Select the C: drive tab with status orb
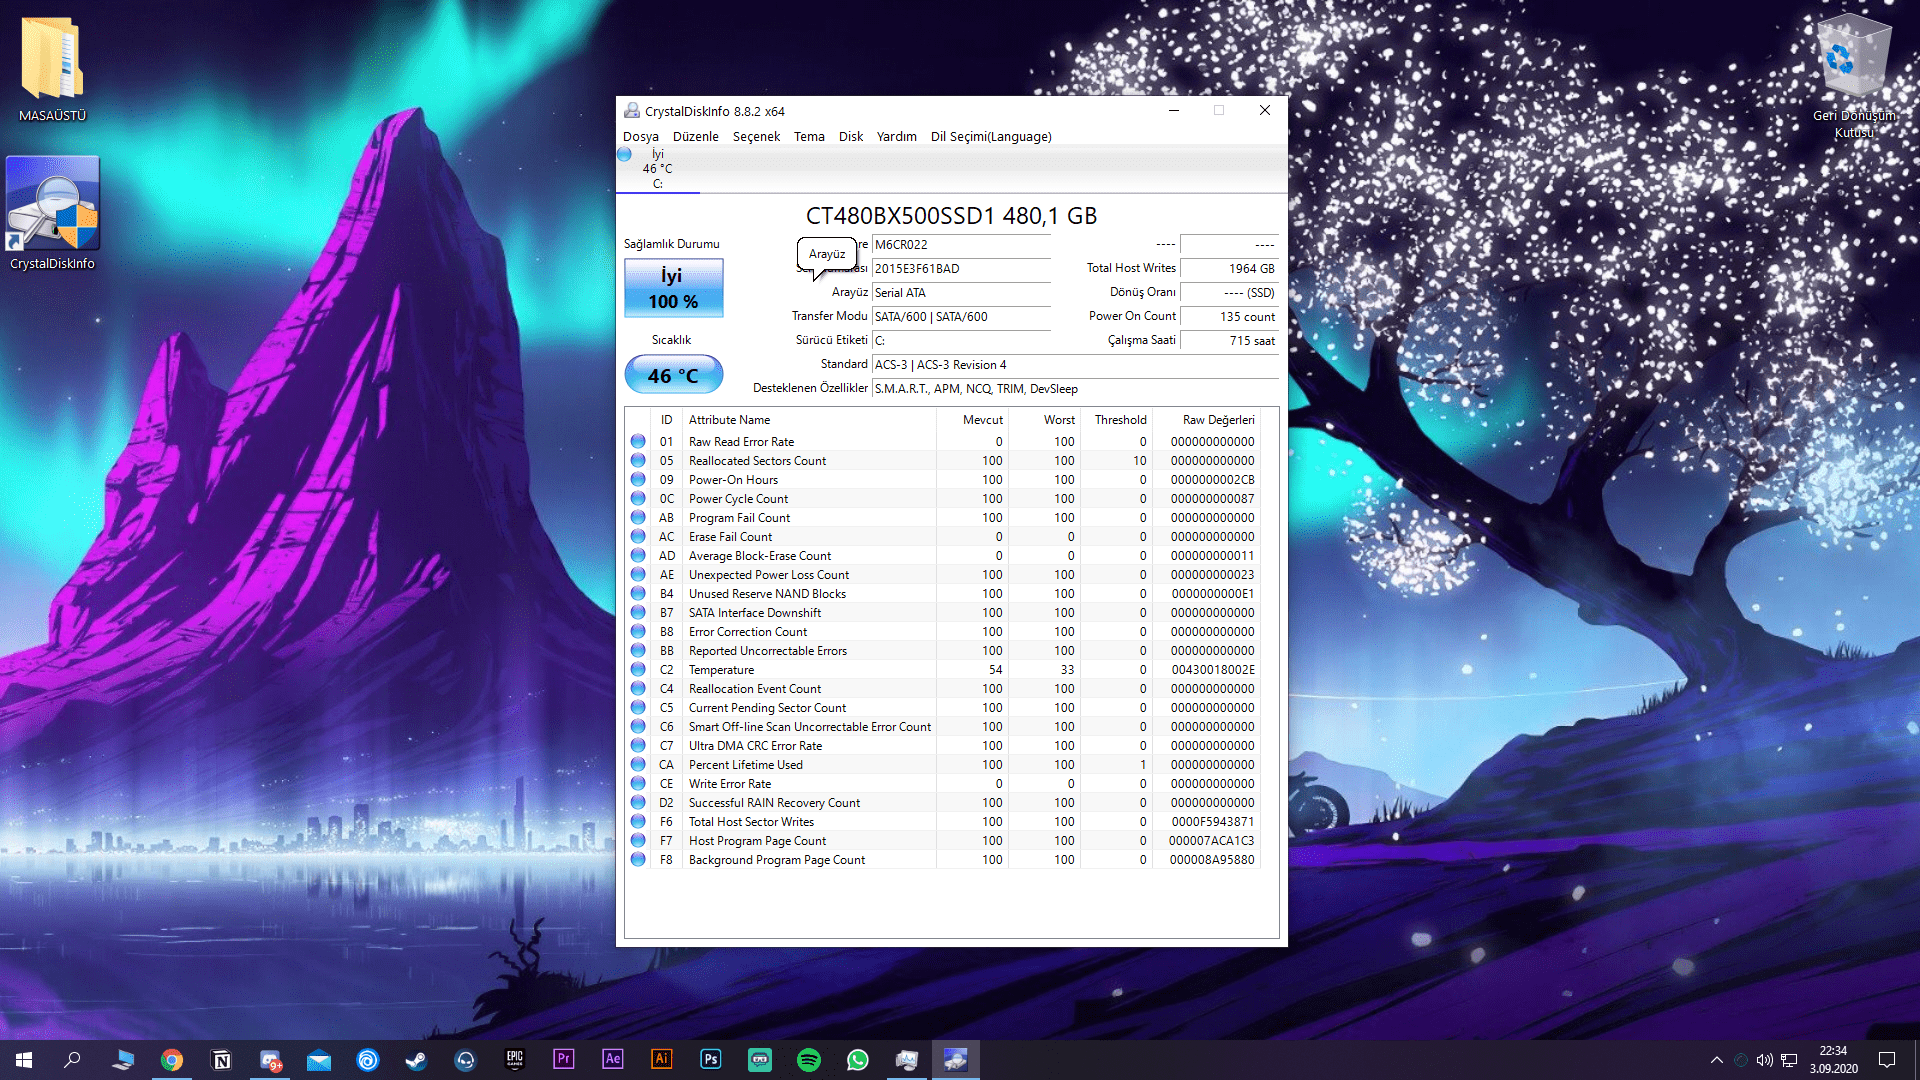 [656, 168]
